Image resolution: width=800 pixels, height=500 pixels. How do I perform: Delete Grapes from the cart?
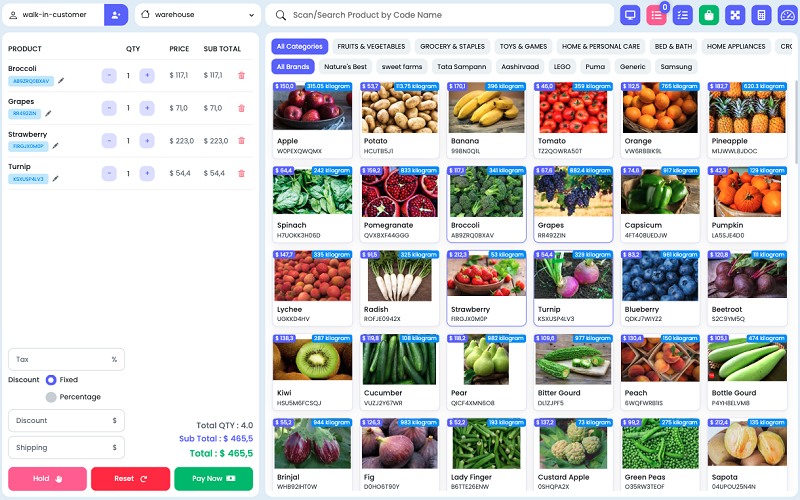click(x=241, y=108)
